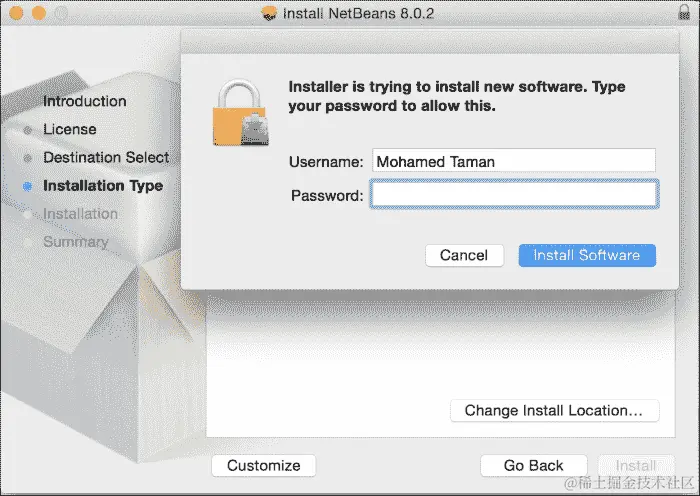Click the blue bullet beside Installation Type
The height and width of the screenshot is (496, 700).
(28, 187)
